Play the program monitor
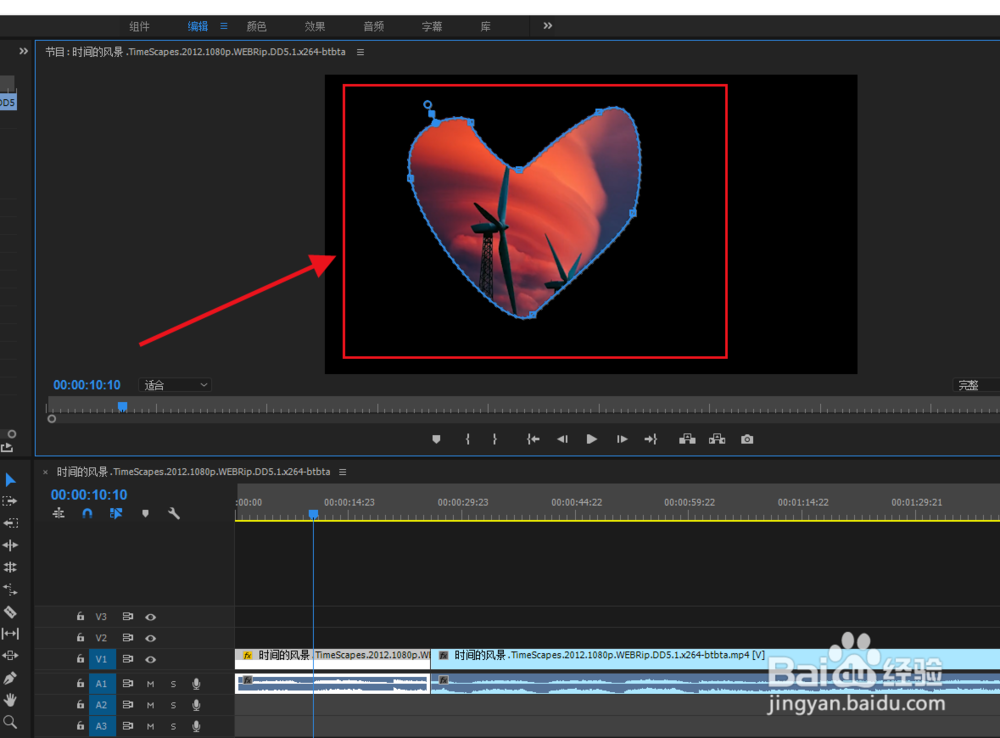1000x738 pixels. tap(591, 439)
